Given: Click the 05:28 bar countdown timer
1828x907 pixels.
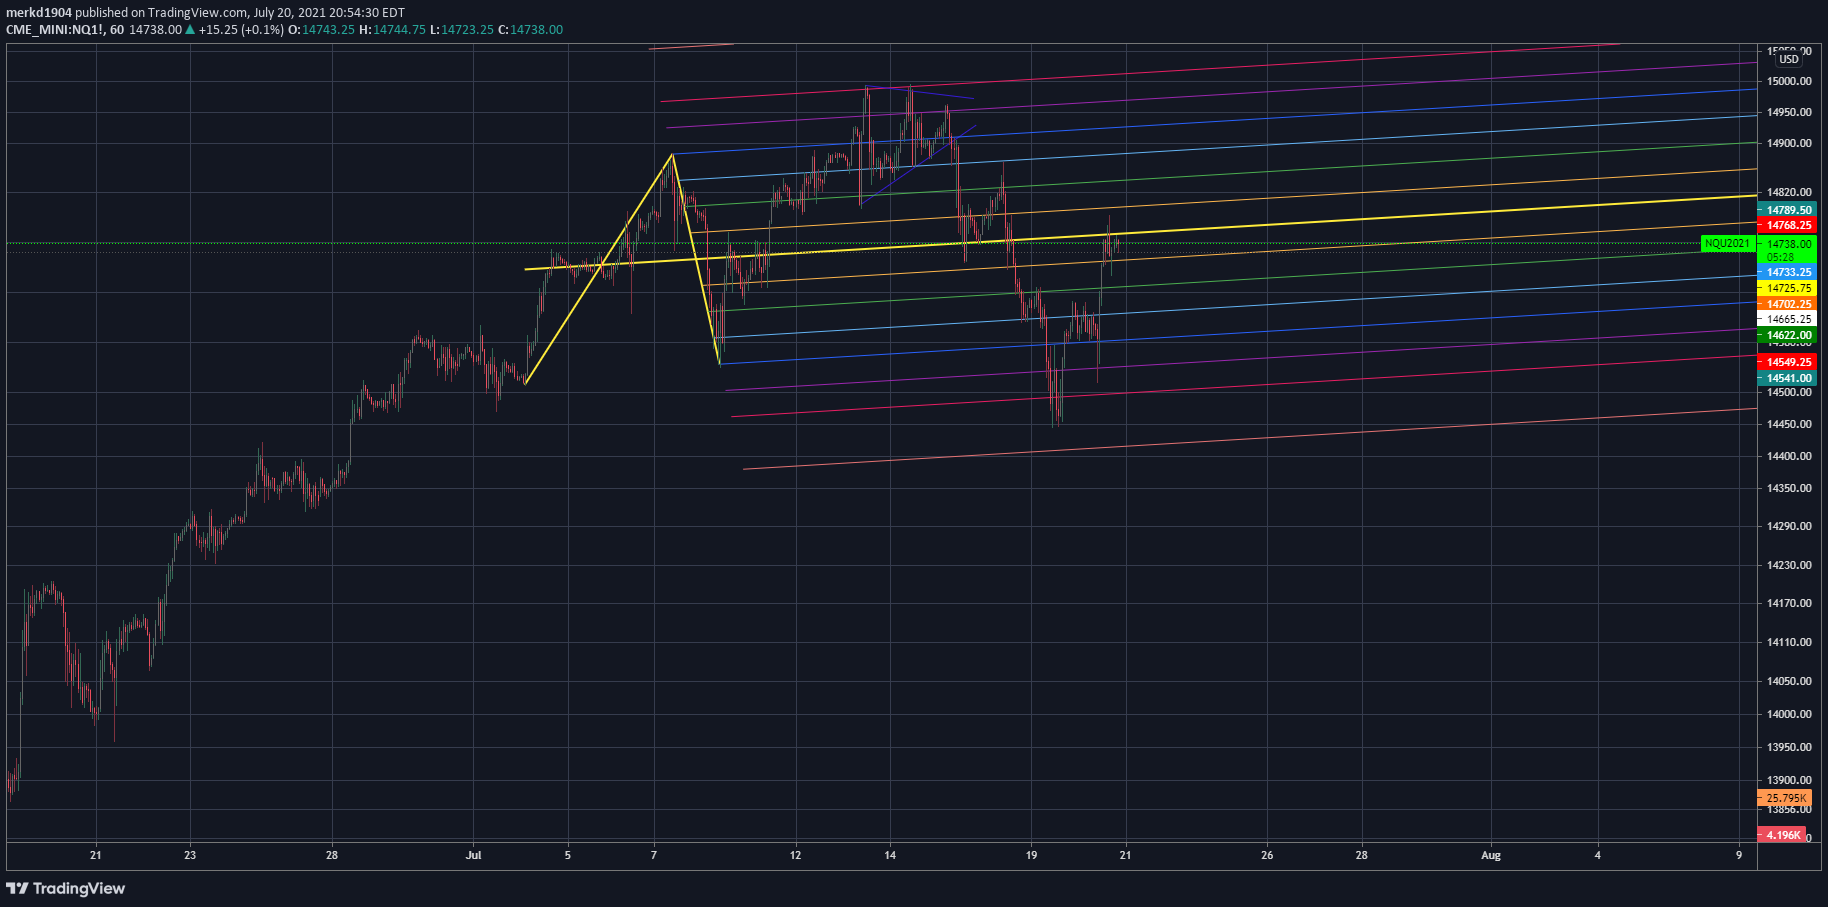Looking at the screenshot, I should tap(1780, 257).
